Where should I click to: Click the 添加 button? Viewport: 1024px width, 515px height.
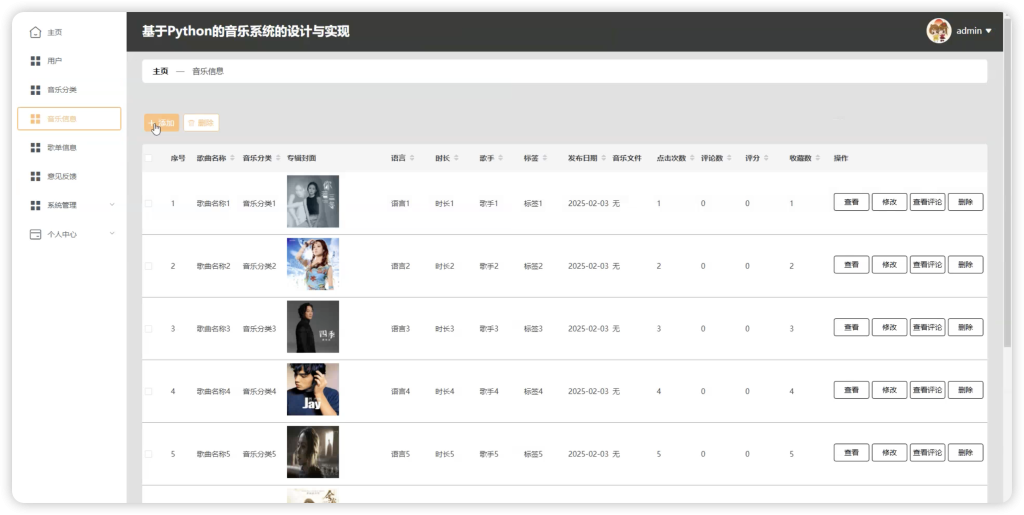pyautogui.click(x=161, y=123)
